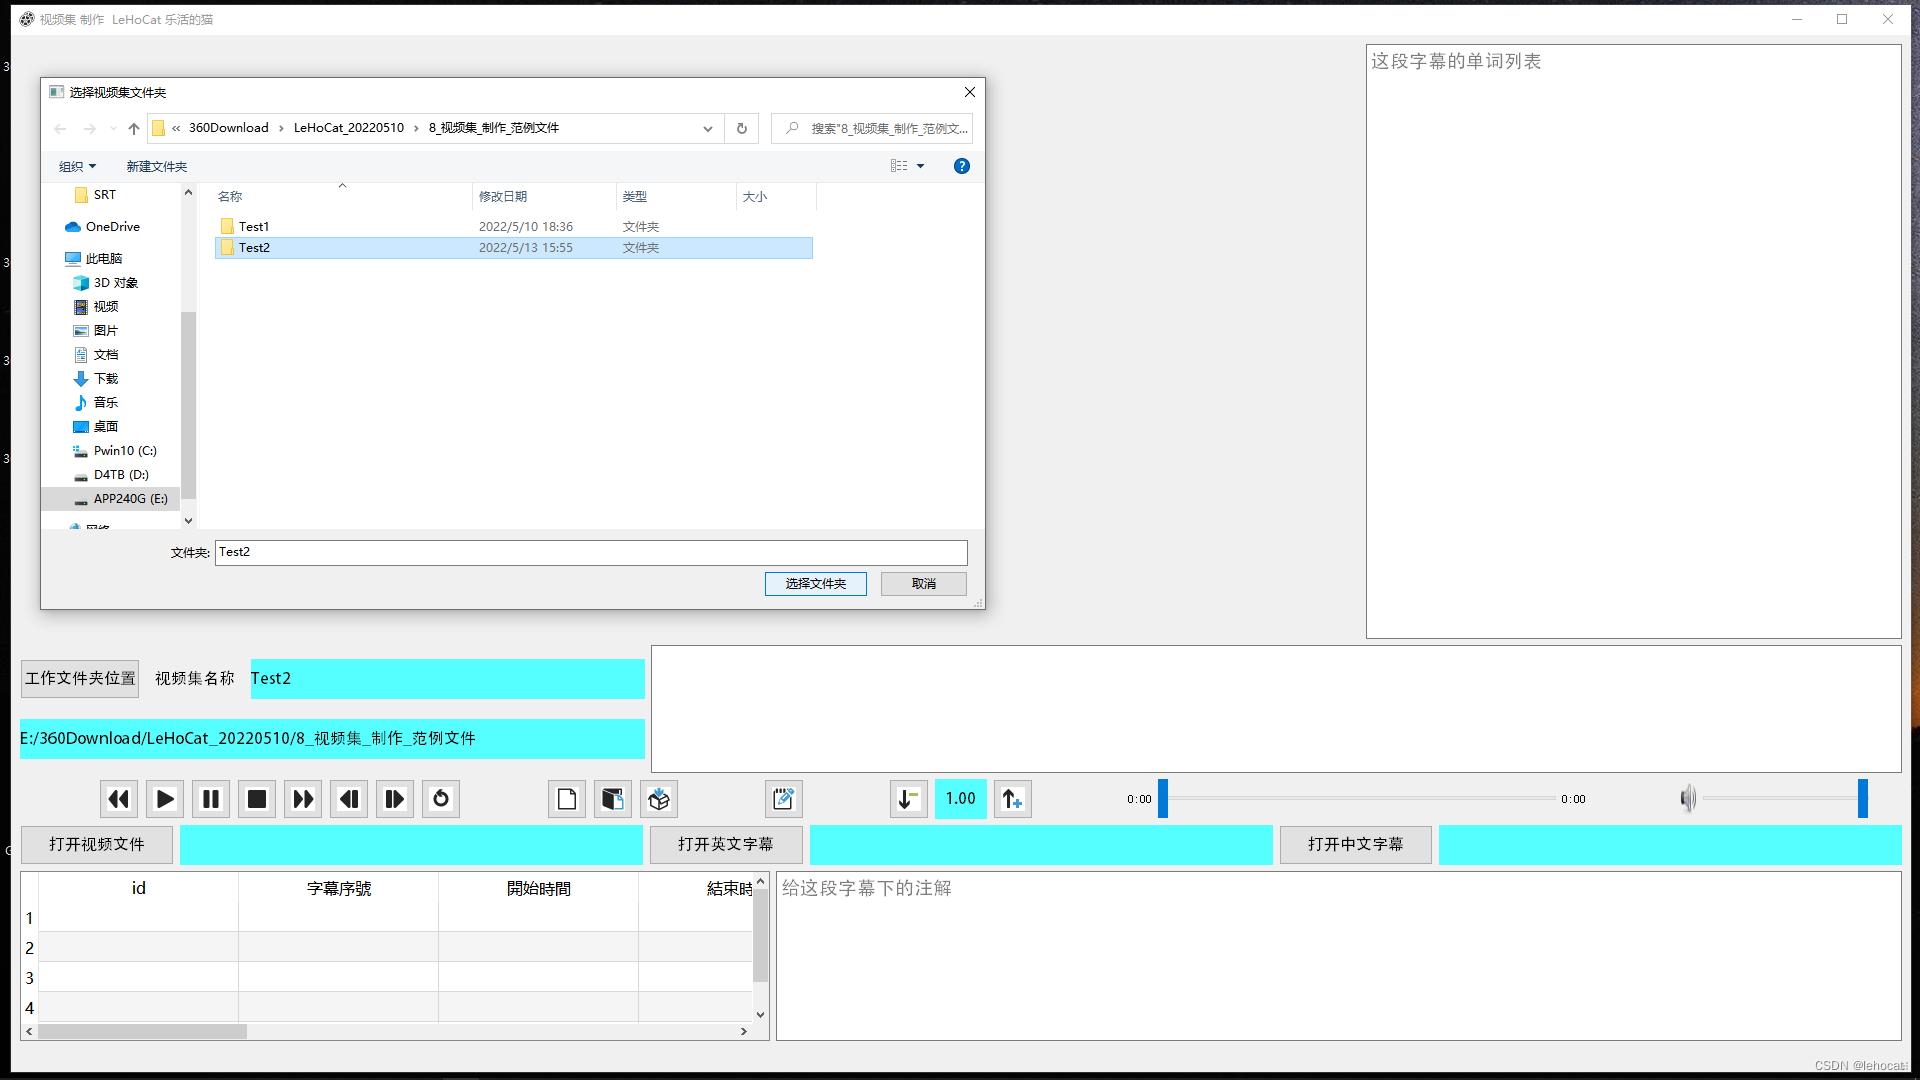Image resolution: width=1920 pixels, height=1080 pixels.
Task: Expand the address bar path dropdown
Action: point(708,129)
